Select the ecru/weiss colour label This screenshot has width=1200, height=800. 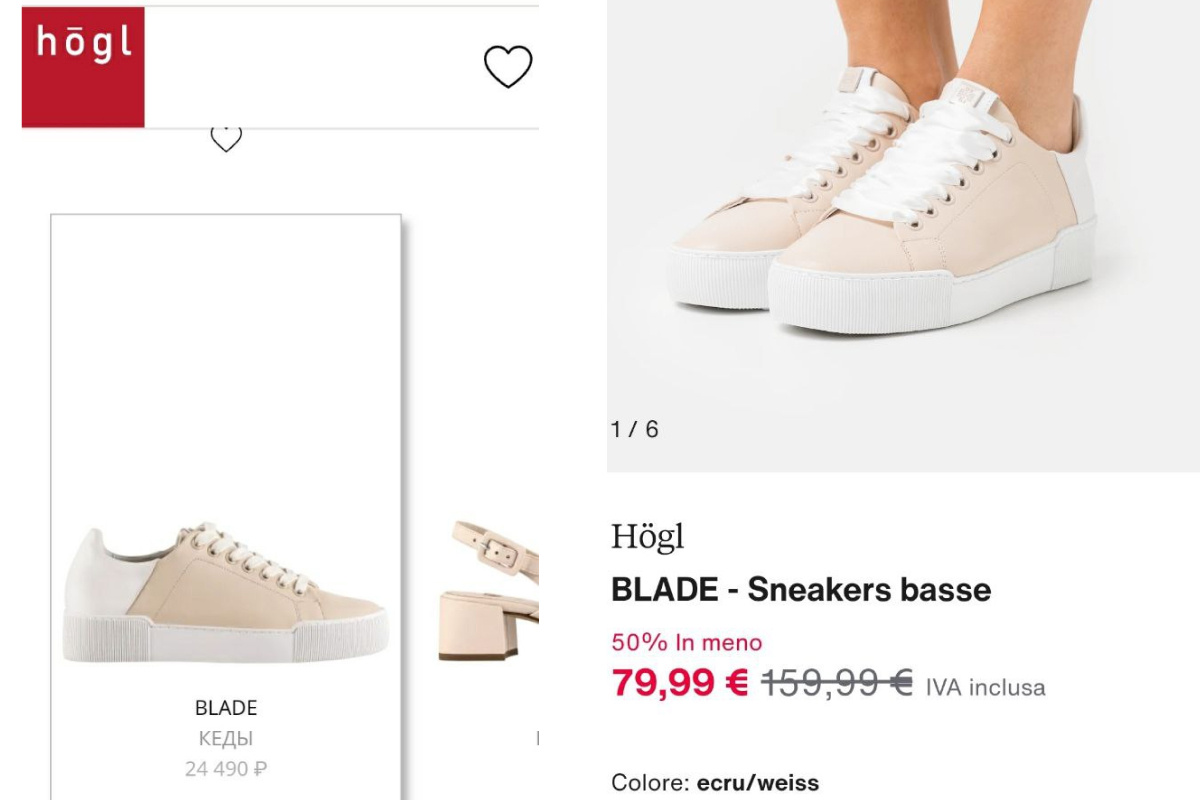point(758,783)
